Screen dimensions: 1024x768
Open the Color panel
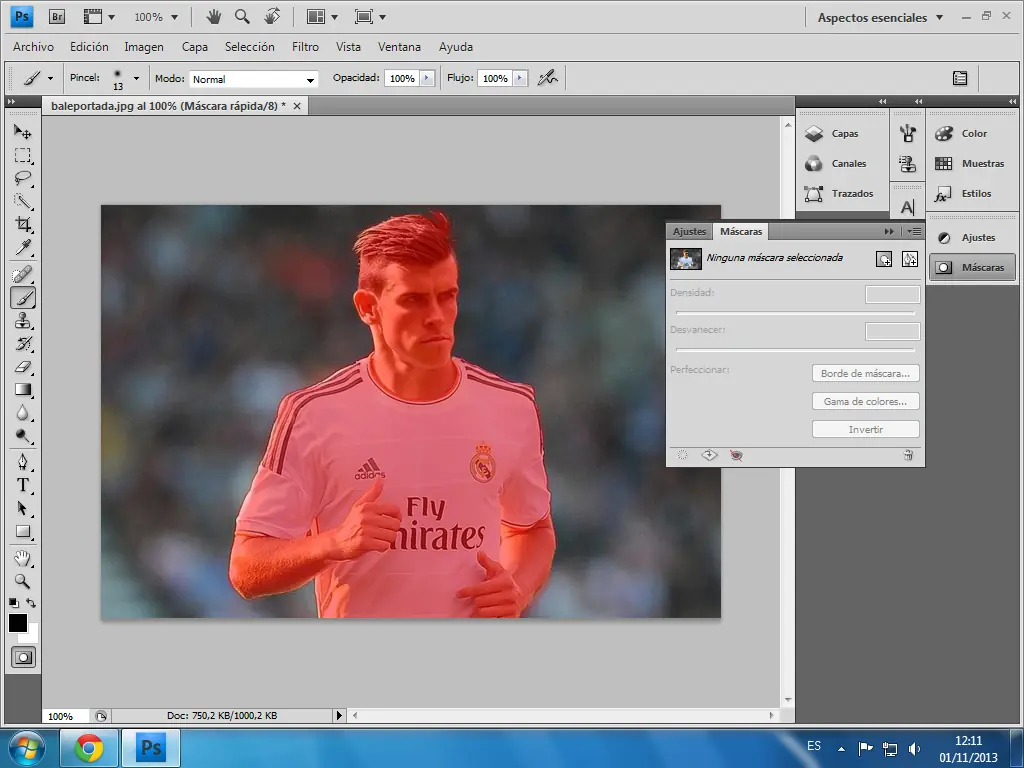[972, 133]
